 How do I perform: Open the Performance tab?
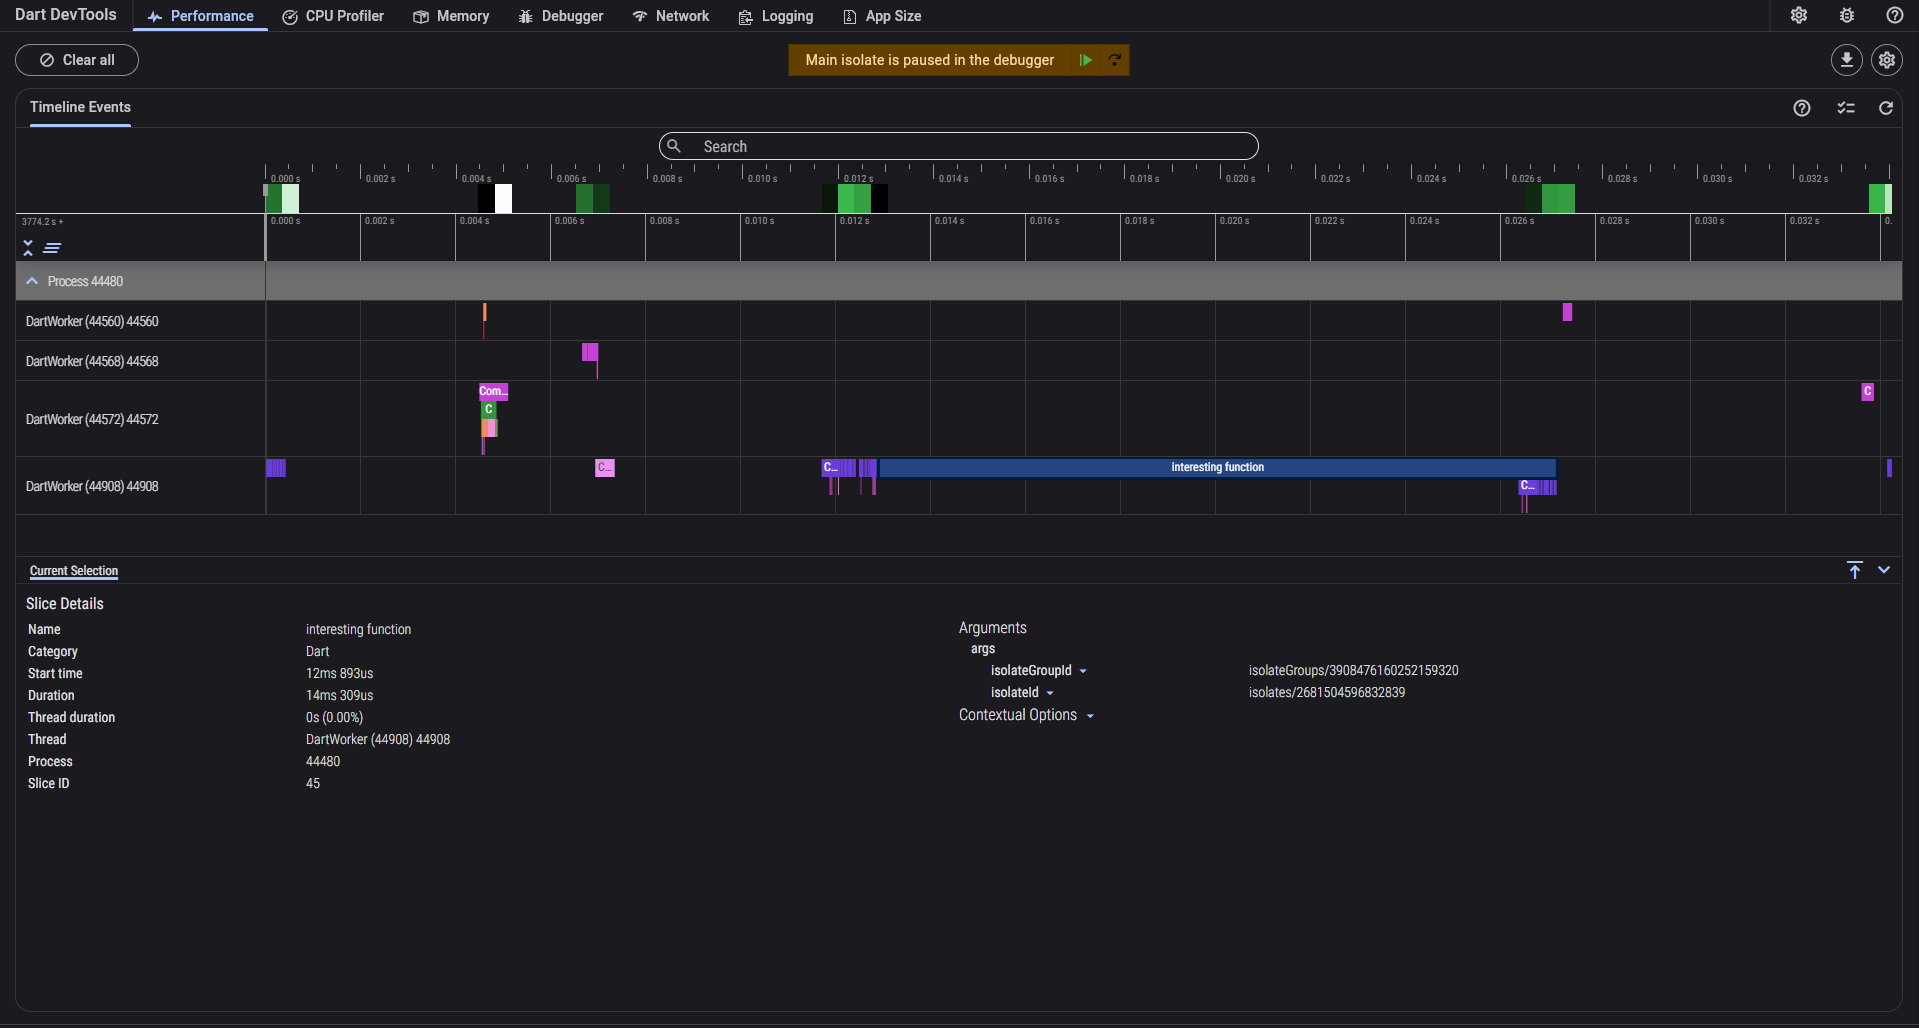[x=200, y=16]
